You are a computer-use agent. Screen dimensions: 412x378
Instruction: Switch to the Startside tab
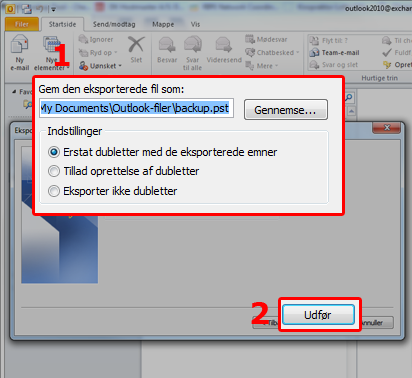pyautogui.click(x=62, y=24)
